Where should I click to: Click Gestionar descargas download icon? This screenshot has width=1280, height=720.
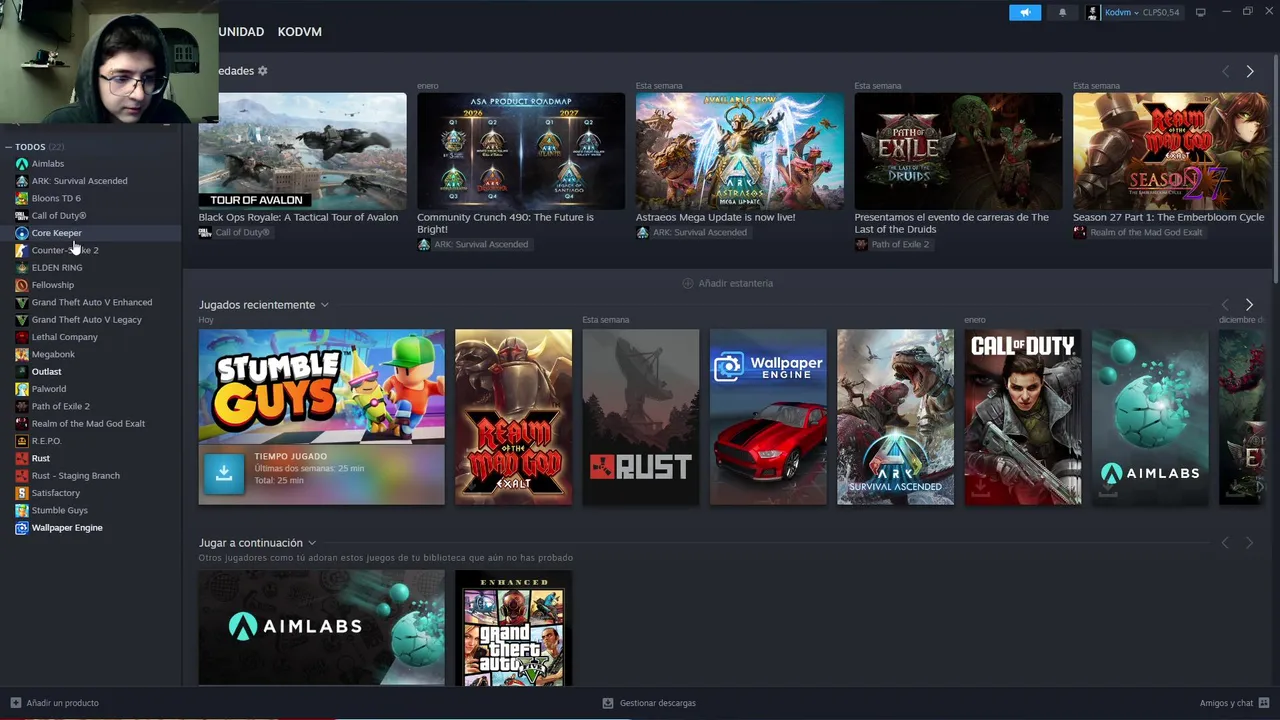(x=608, y=703)
